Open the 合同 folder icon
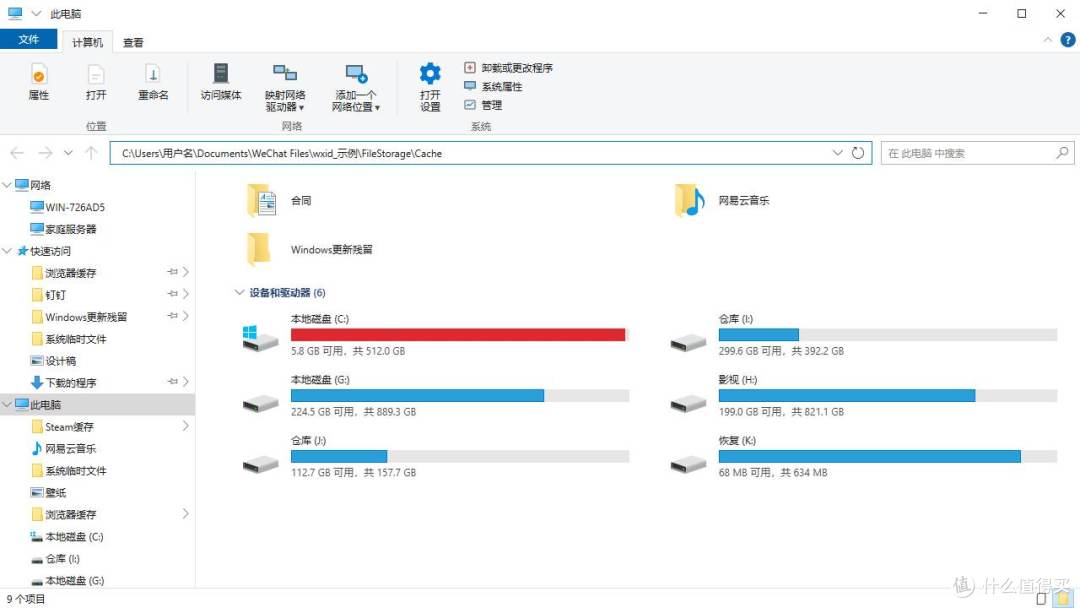Viewport: 1080px width, 608px height. pyautogui.click(x=262, y=200)
